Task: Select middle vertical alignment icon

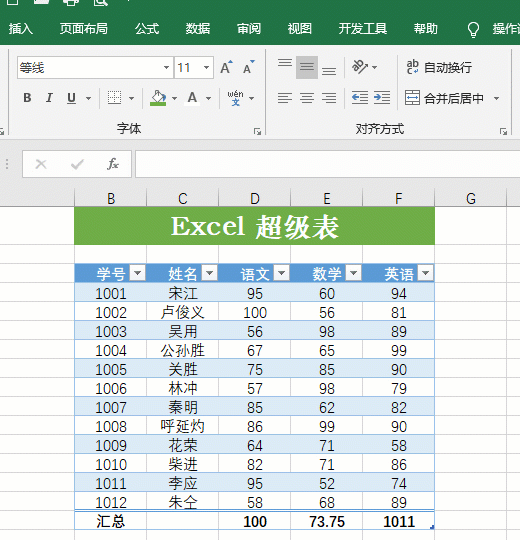Action: (307, 67)
